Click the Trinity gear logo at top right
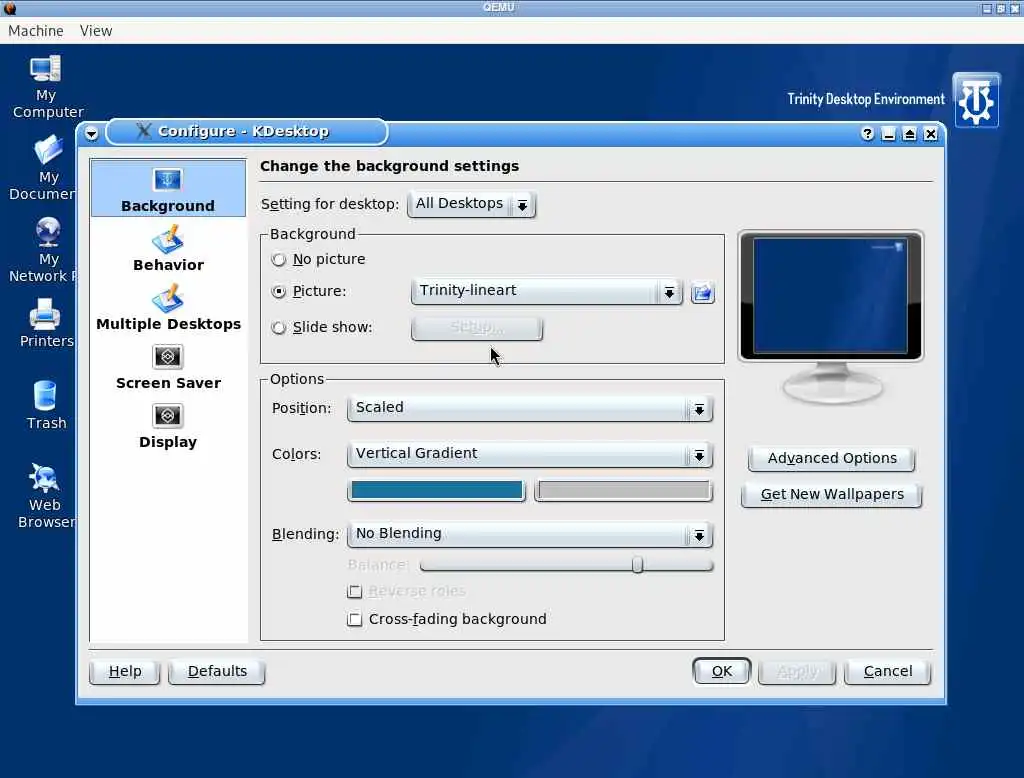Image resolution: width=1024 pixels, height=778 pixels. 976,101
